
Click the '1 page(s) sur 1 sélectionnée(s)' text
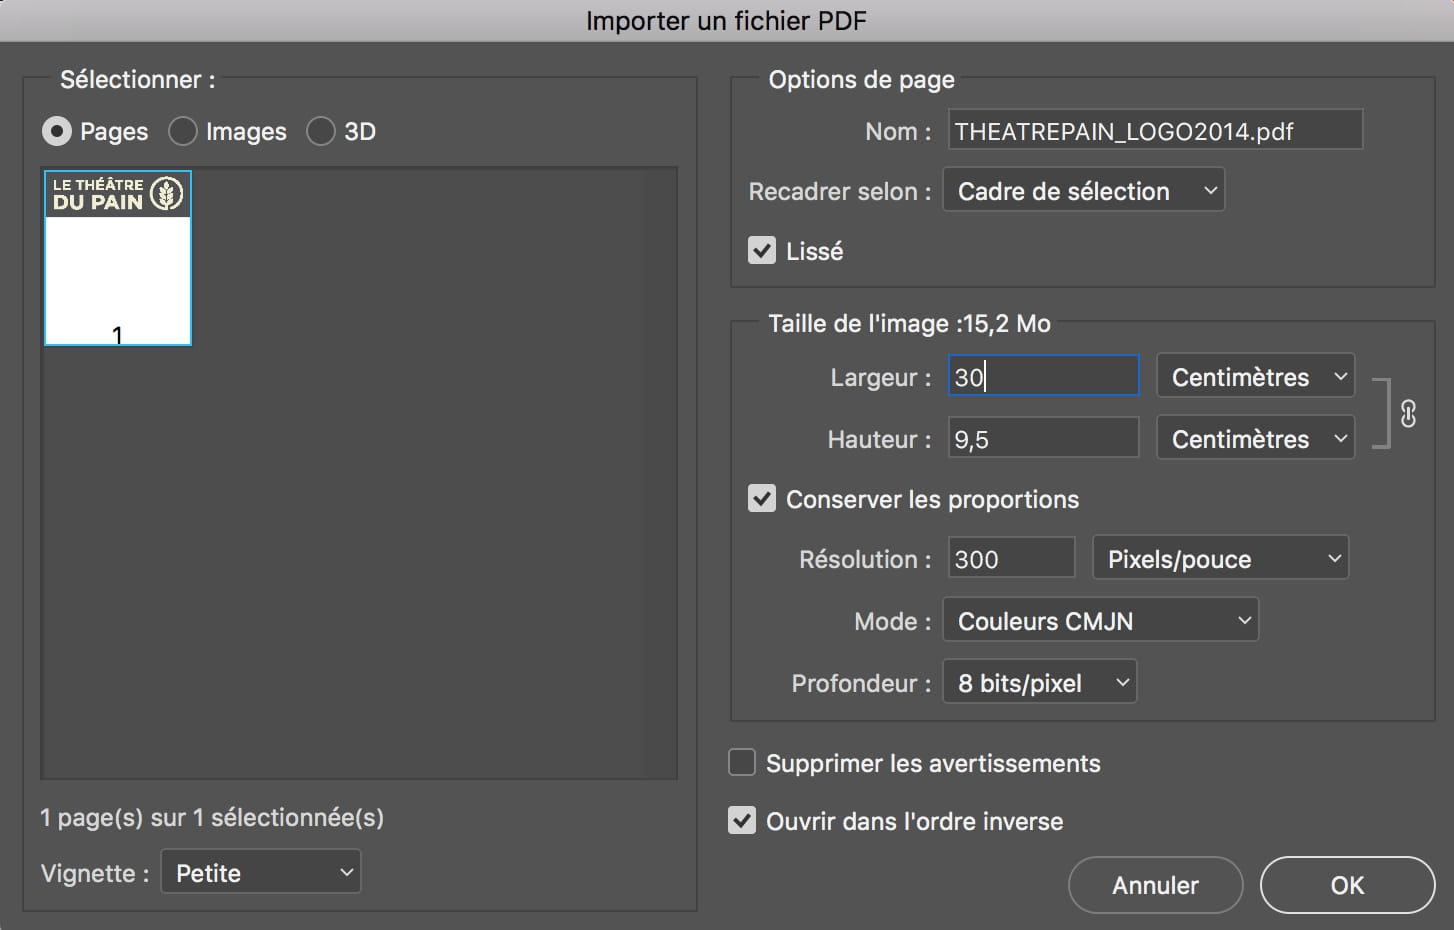coord(212,817)
